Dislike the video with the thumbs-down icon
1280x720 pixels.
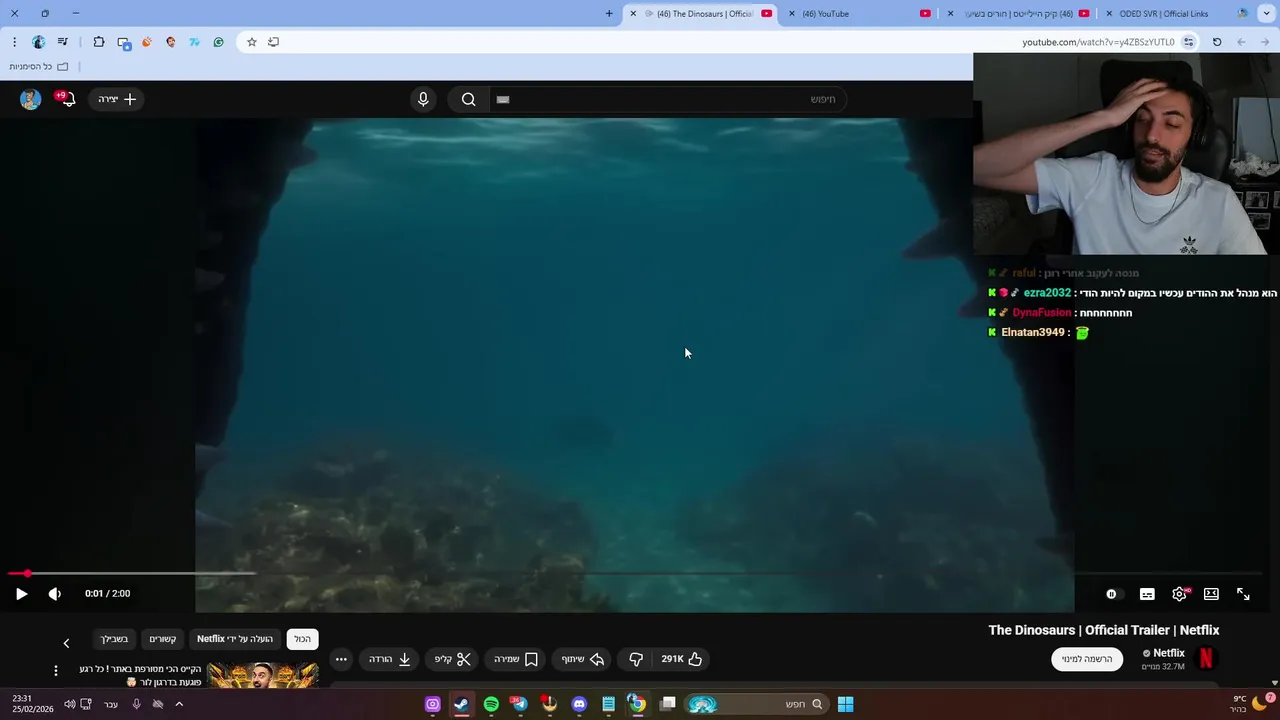636,659
